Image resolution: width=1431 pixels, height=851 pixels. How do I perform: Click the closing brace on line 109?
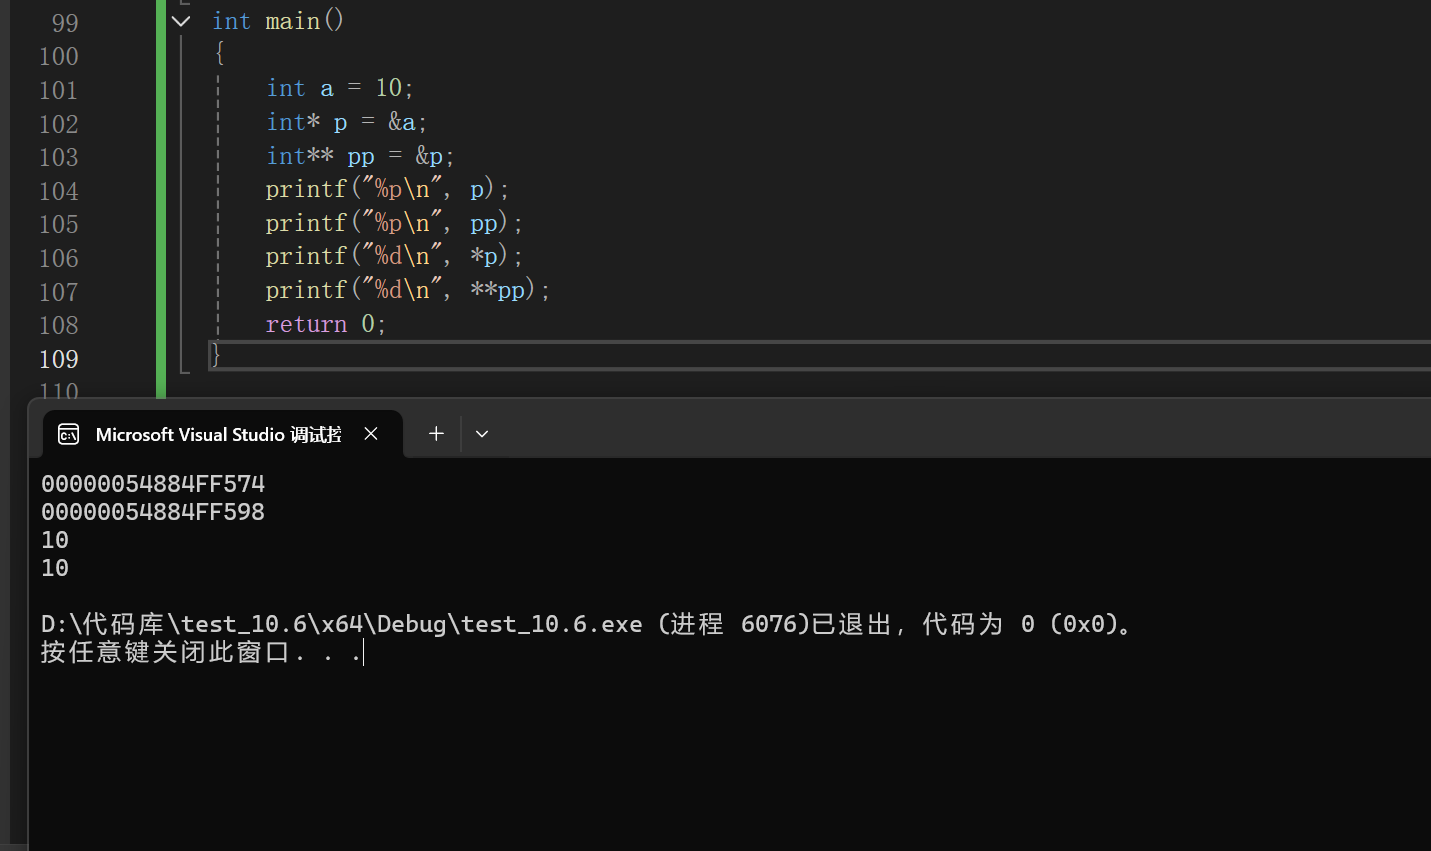click(216, 355)
